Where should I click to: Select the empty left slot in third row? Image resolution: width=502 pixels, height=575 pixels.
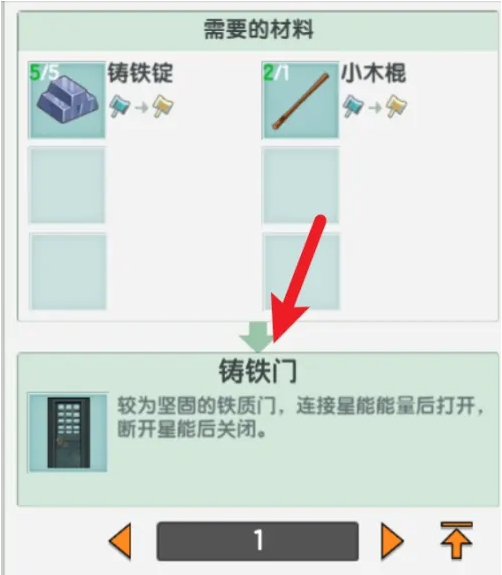[x=67, y=271]
